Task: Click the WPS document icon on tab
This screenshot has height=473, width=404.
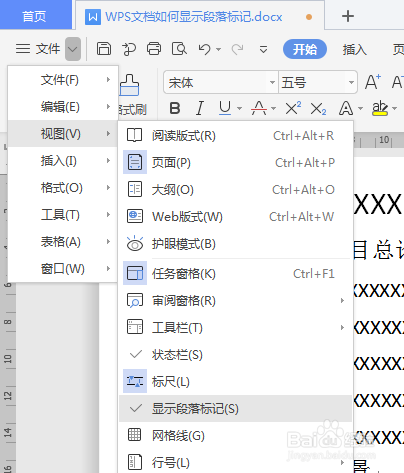Action: 93,17
